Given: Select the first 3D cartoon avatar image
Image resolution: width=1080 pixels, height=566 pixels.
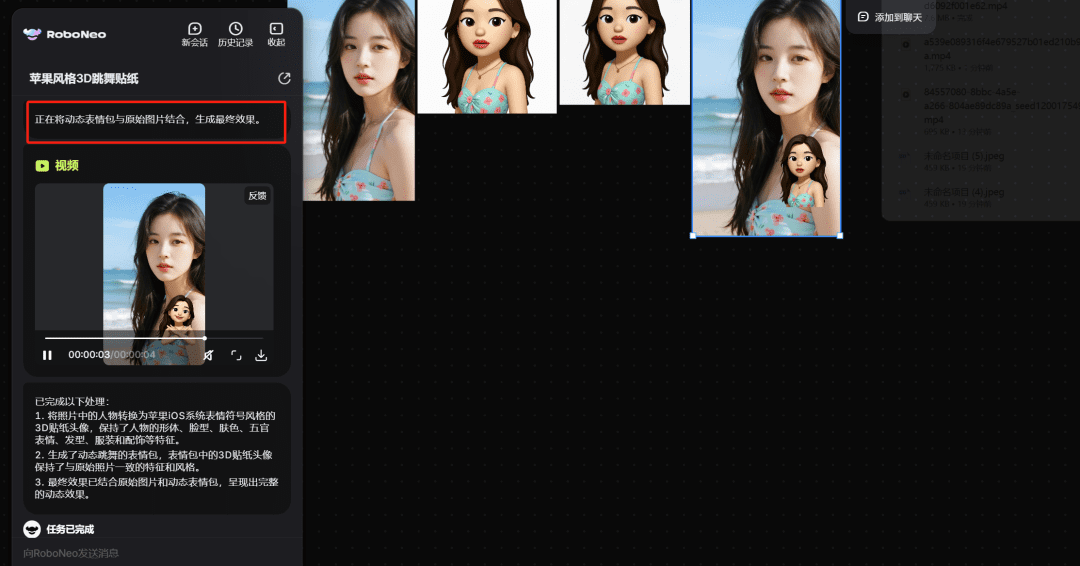Looking at the screenshot, I should pos(487,56).
